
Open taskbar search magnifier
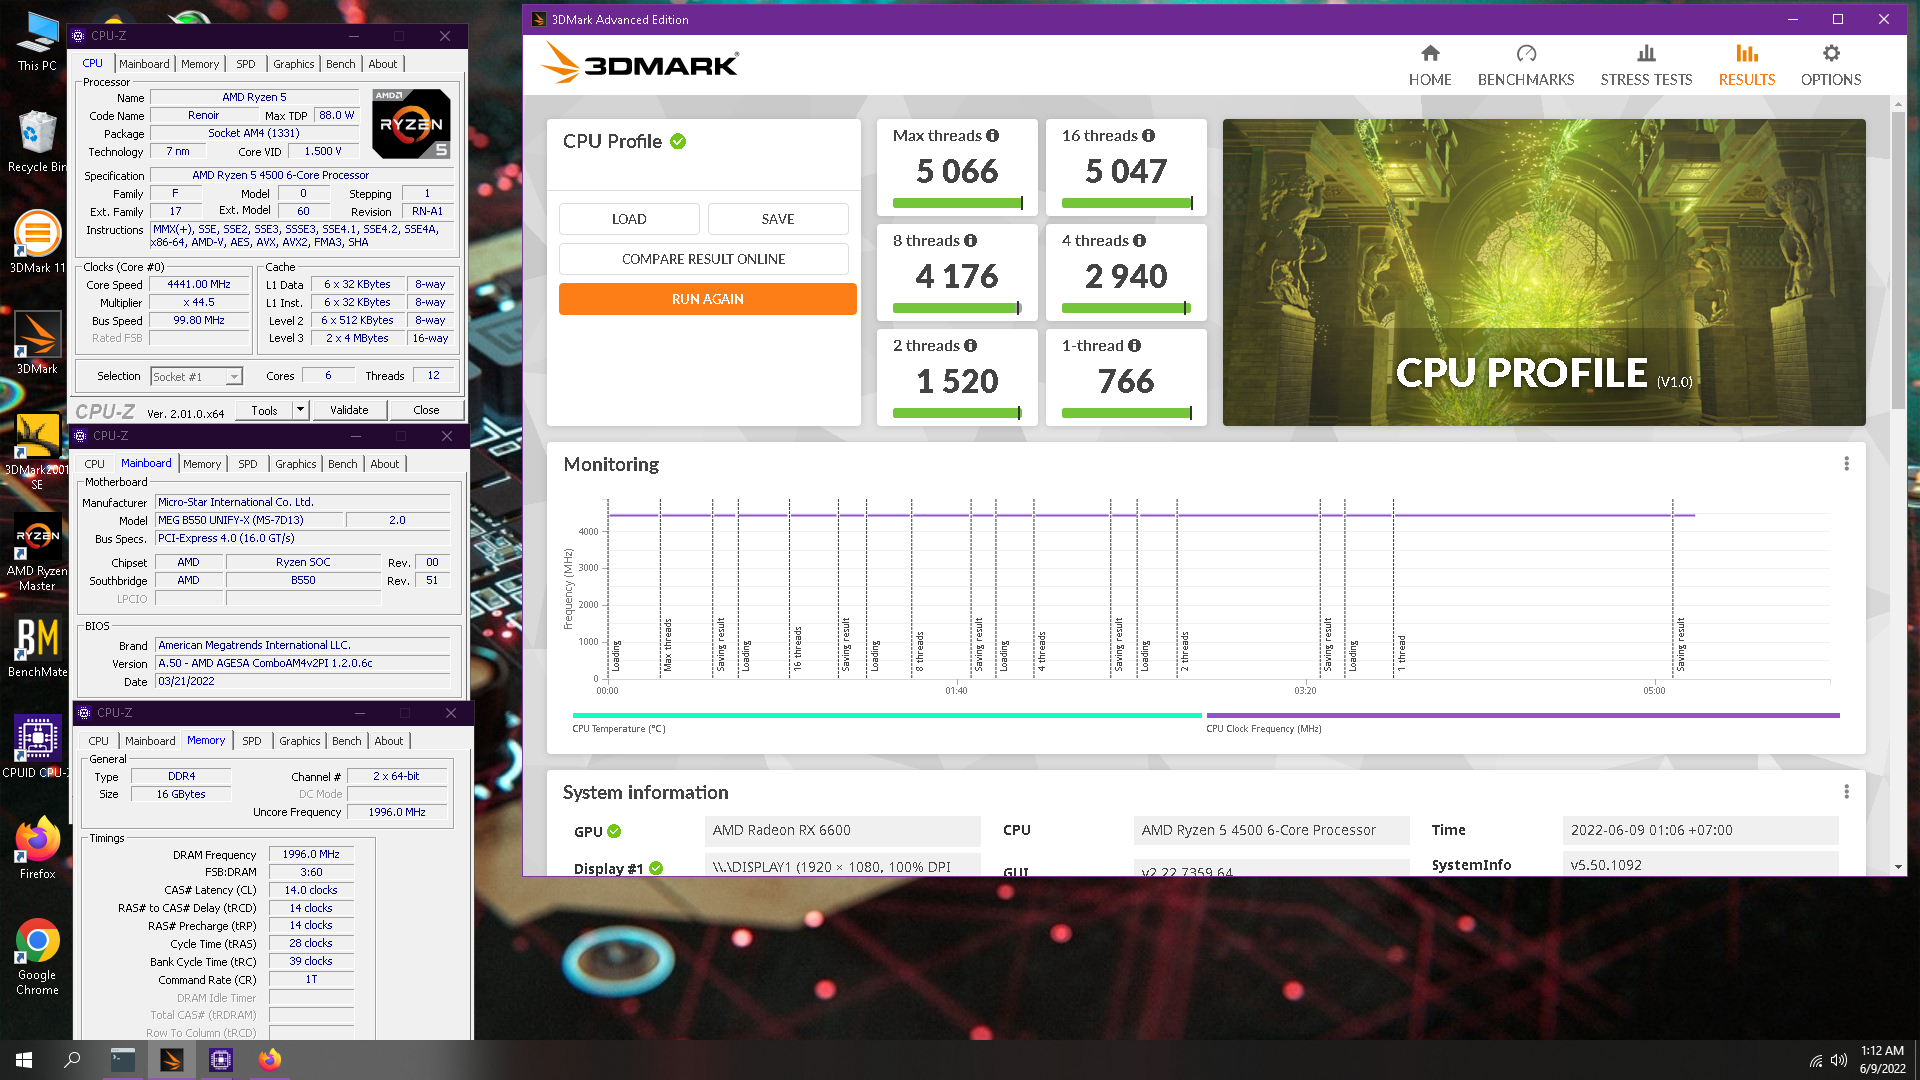[x=72, y=1060]
